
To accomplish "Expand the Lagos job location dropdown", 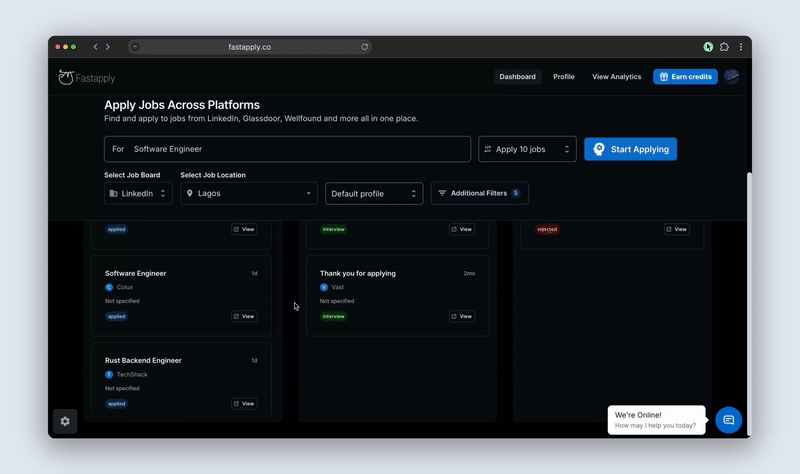I will click(248, 193).
